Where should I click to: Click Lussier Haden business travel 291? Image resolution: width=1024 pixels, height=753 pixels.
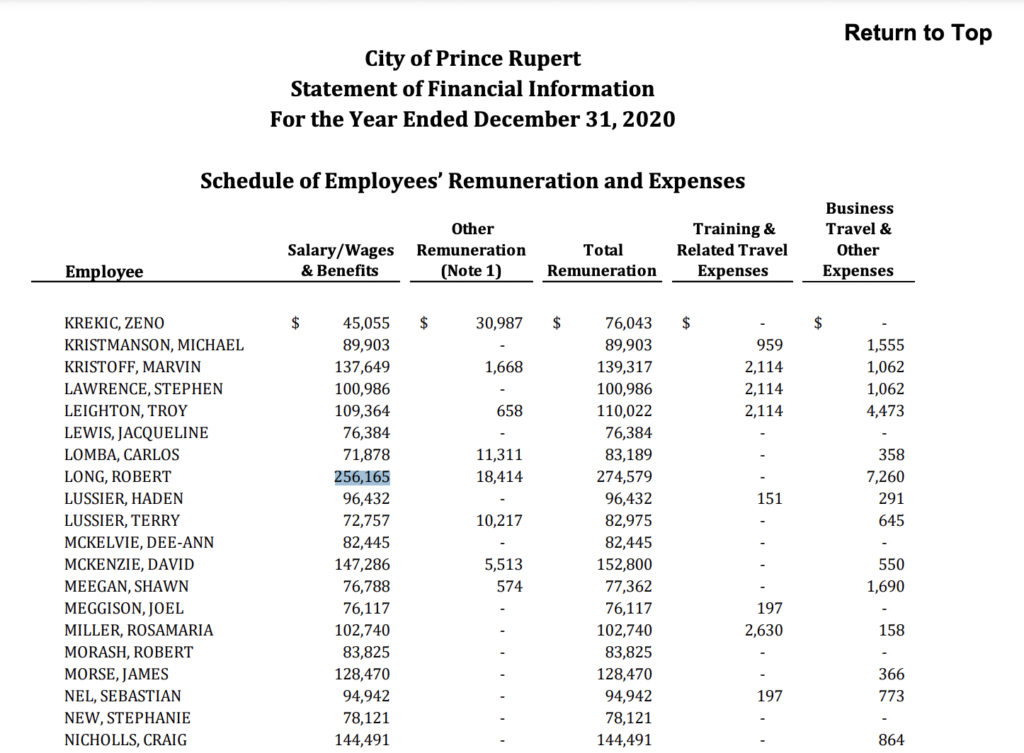892,499
